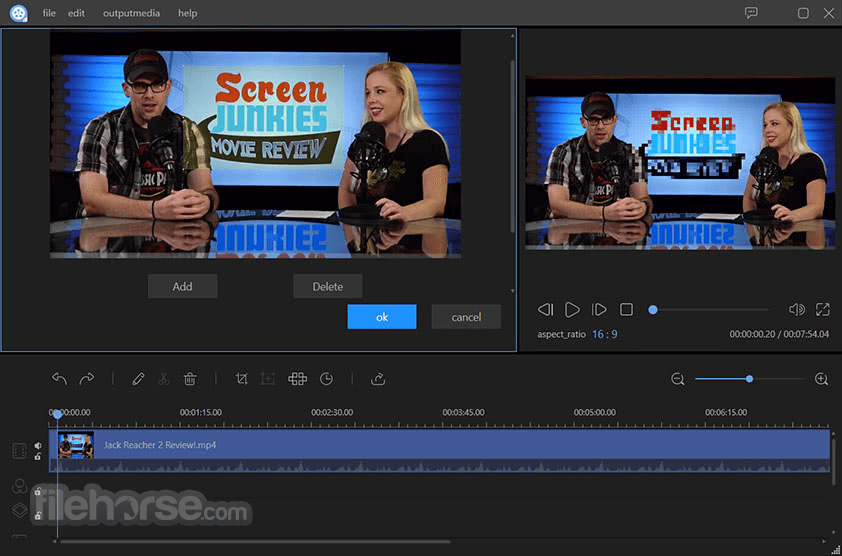Delete selected clip with trash icon
Viewport: 842px width, 556px height.
[190, 379]
